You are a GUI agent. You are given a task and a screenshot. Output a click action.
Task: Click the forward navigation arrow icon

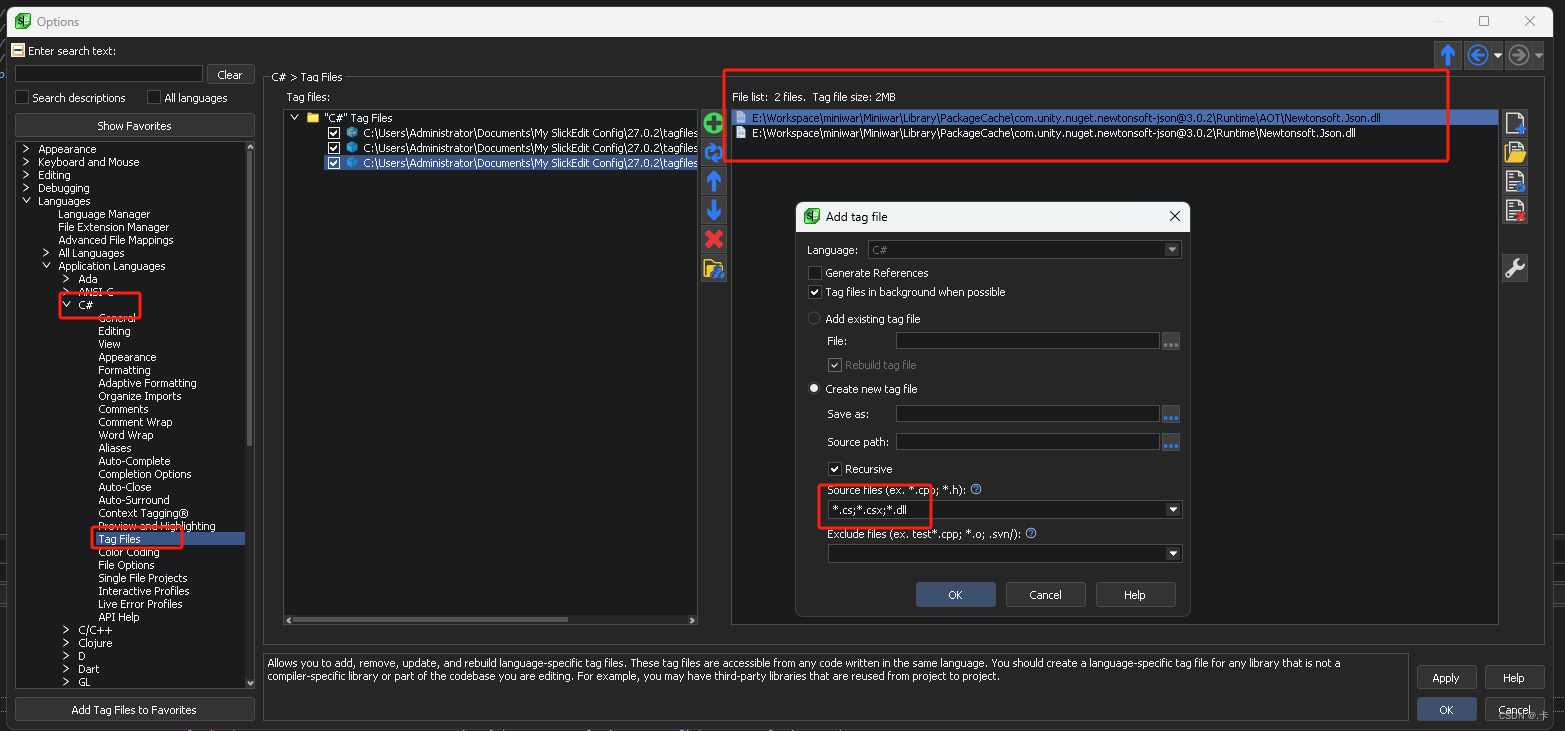click(1519, 55)
